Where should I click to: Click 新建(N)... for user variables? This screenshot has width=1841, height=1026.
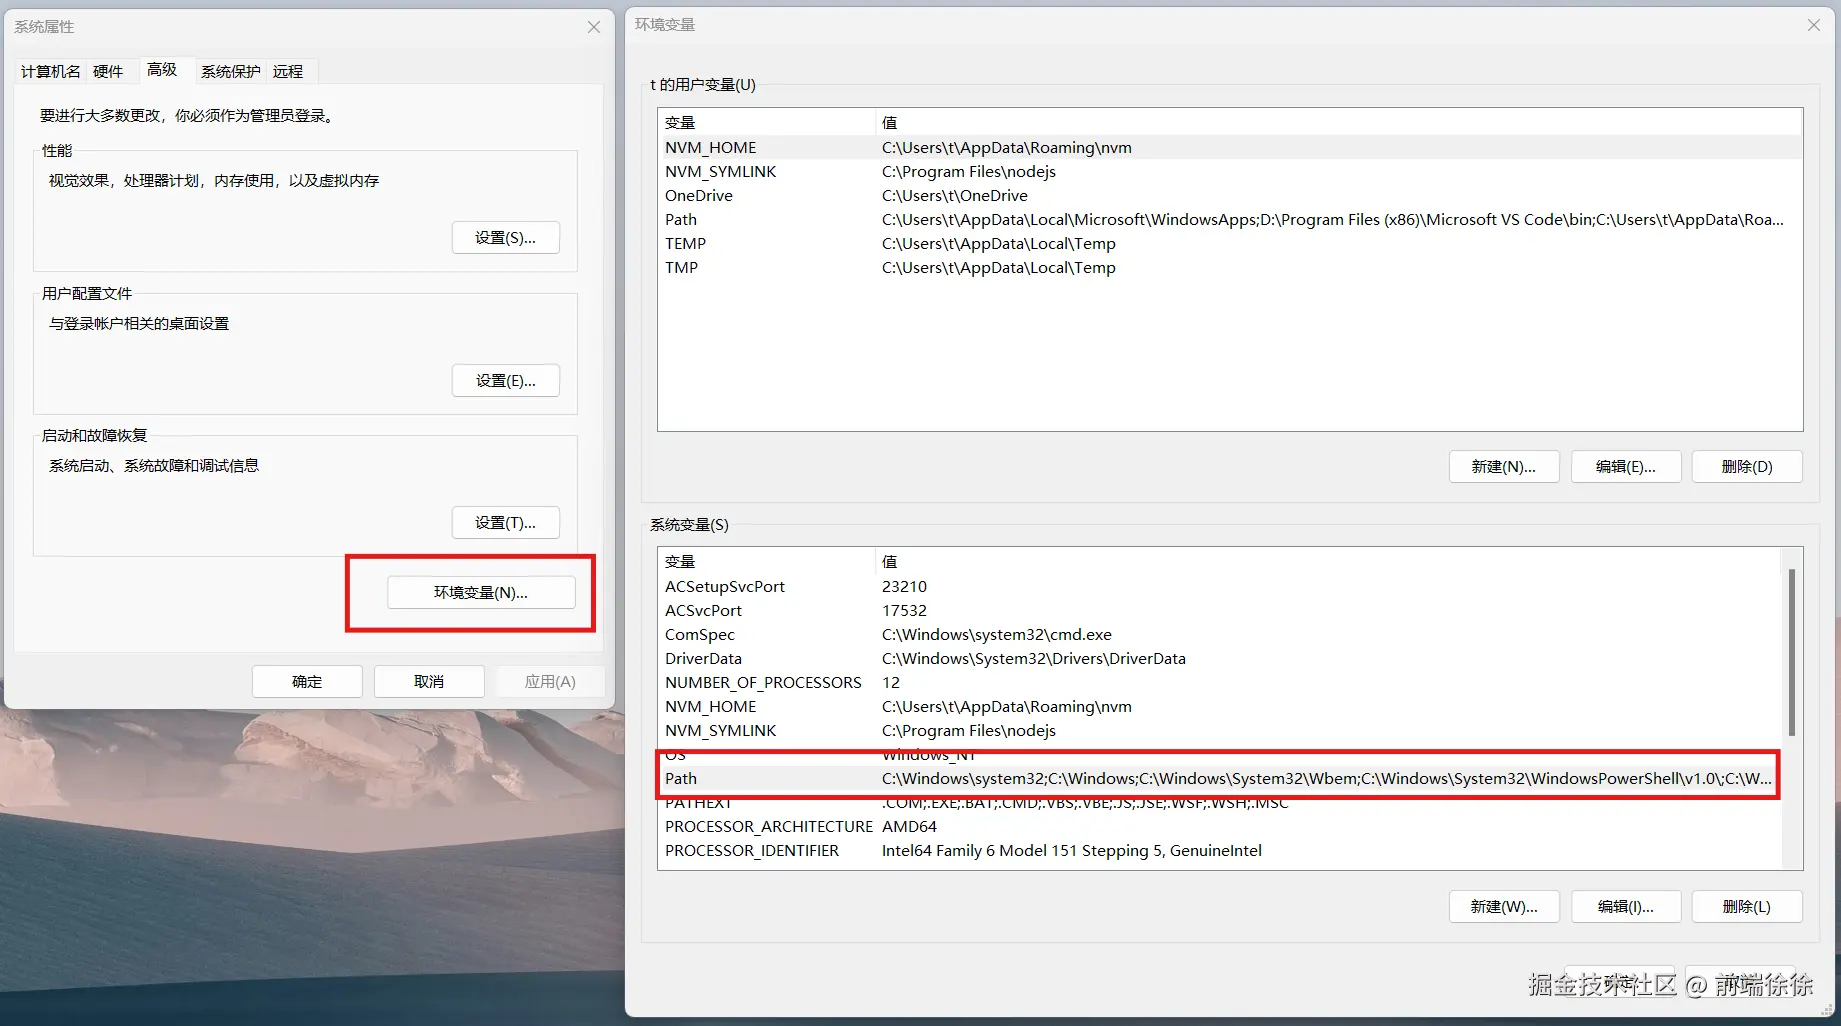pyautogui.click(x=1504, y=467)
